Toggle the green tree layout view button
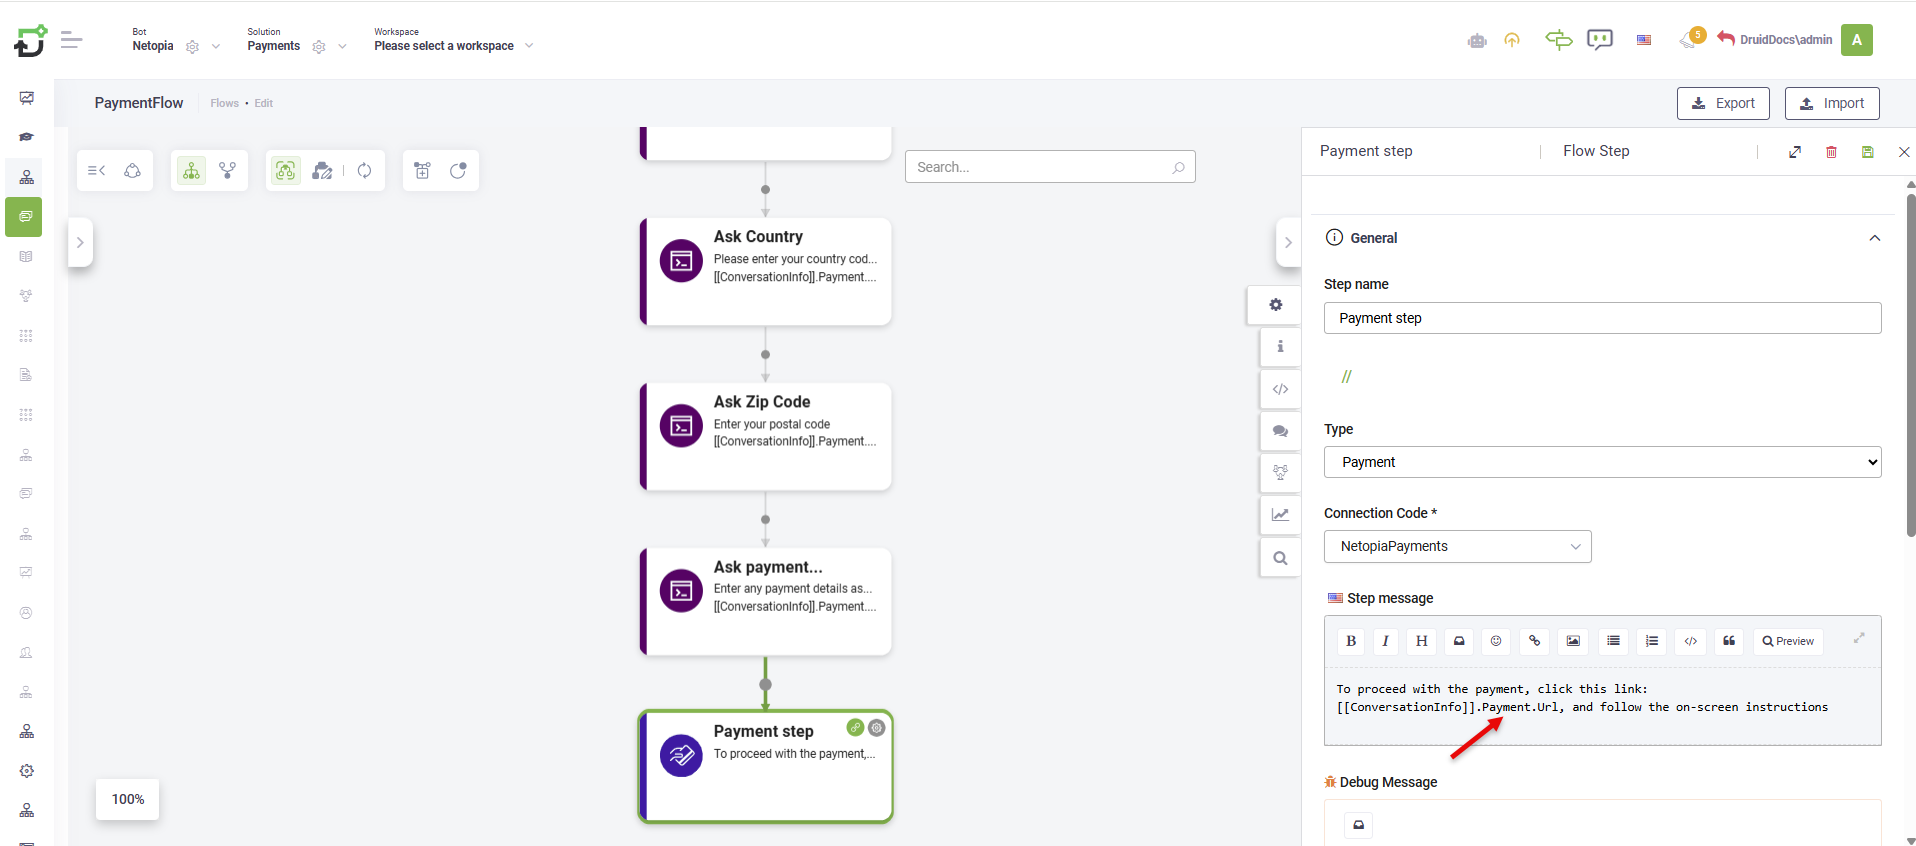This screenshot has height=846, width=1916. [x=191, y=171]
